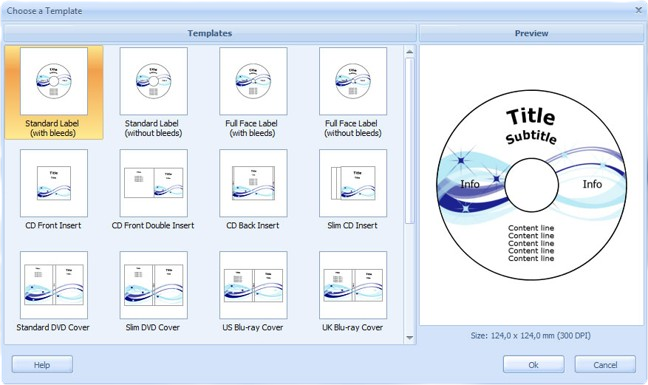
Task: Click the disc label preview image
Action: click(531, 185)
